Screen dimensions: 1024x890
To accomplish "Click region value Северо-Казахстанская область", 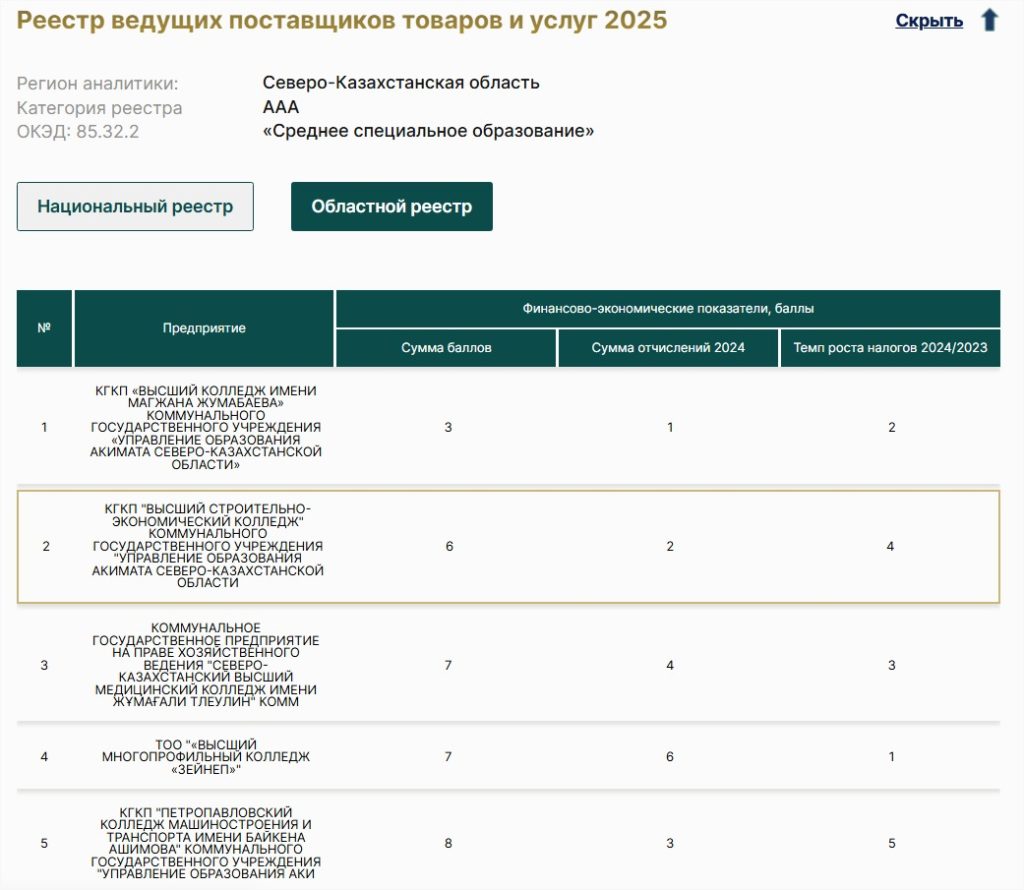I will (x=401, y=83).
